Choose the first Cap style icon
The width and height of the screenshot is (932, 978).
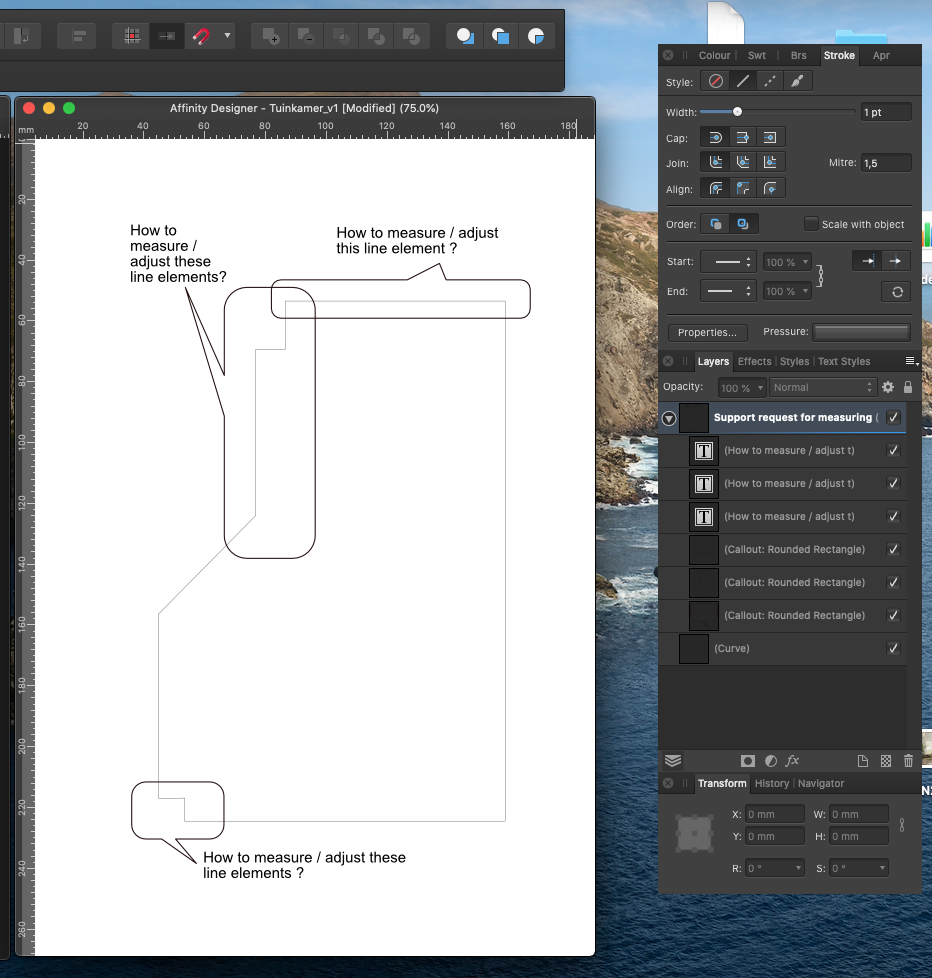click(x=716, y=137)
